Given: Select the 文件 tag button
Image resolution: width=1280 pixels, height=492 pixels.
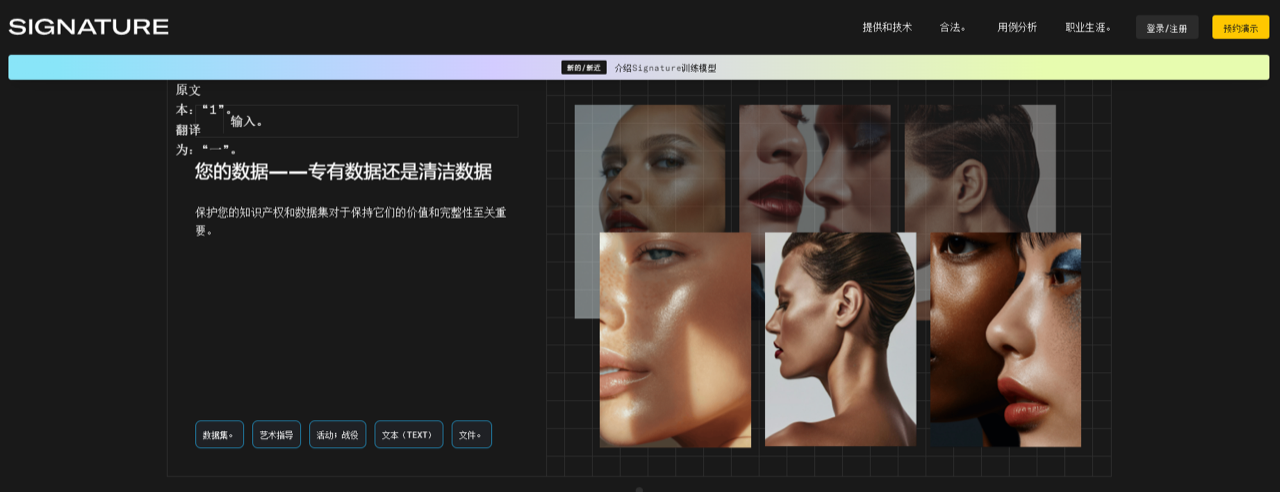Looking at the screenshot, I should pyautogui.click(x=471, y=434).
